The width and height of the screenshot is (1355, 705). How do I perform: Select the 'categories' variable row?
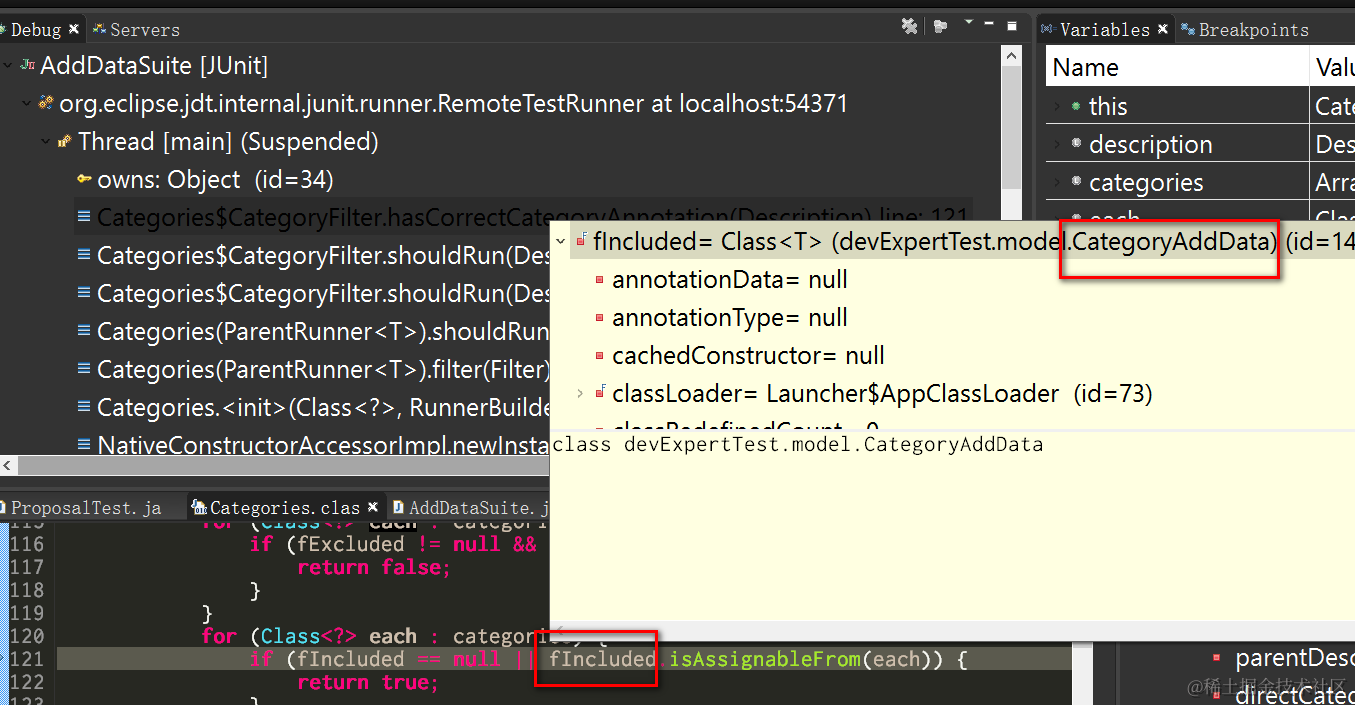pos(1200,182)
